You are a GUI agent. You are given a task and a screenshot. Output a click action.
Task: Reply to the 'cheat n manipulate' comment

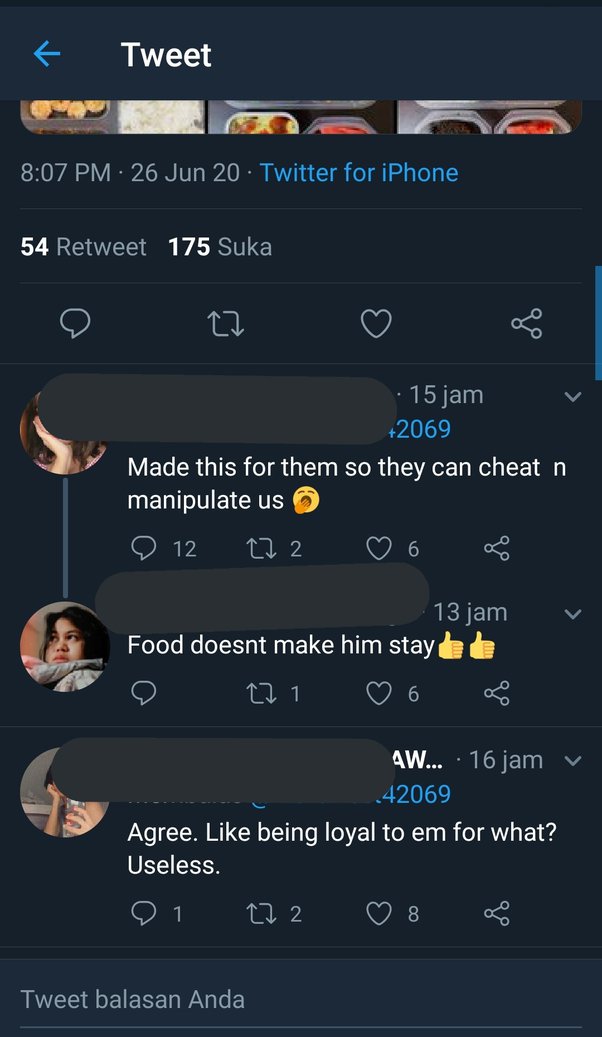pyautogui.click(x=145, y=548)
